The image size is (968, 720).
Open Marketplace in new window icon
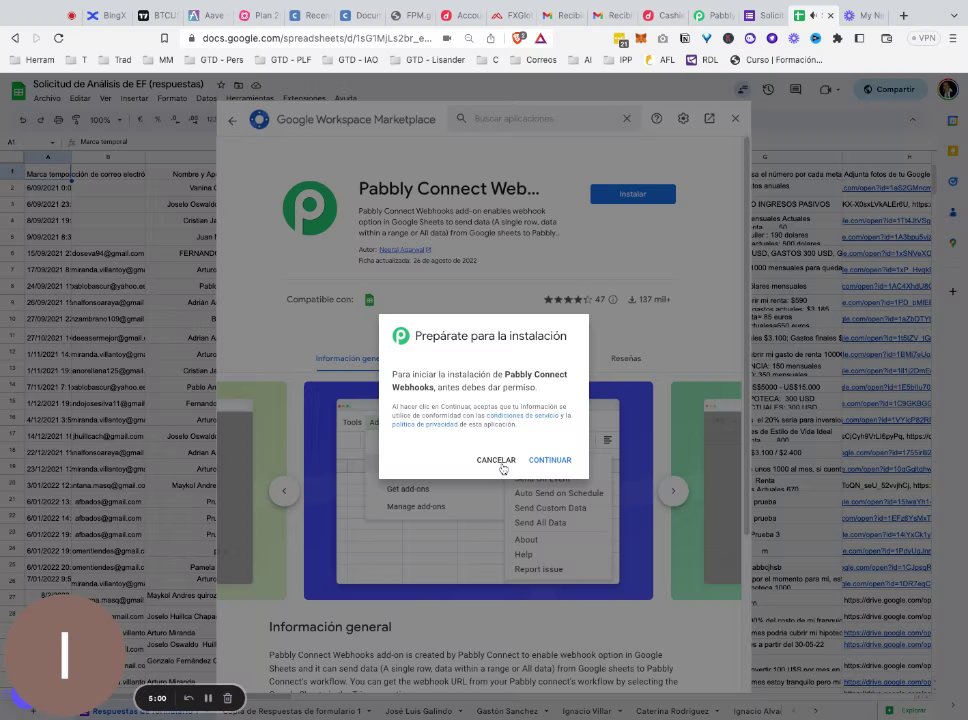click(x=709, y=119)
